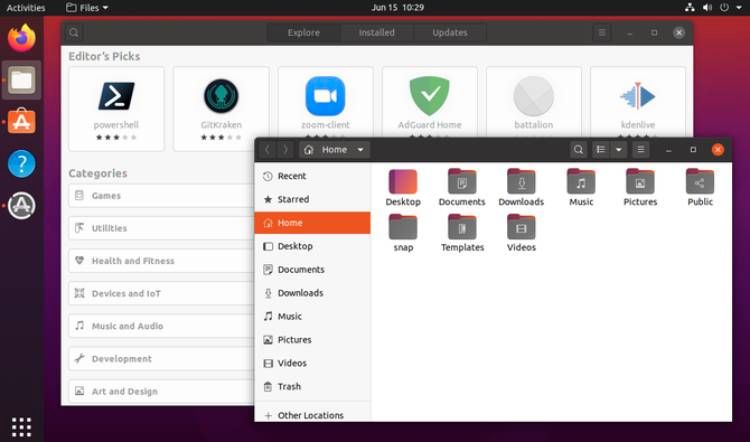Select the snap folder icon

(x=403, y=227)
